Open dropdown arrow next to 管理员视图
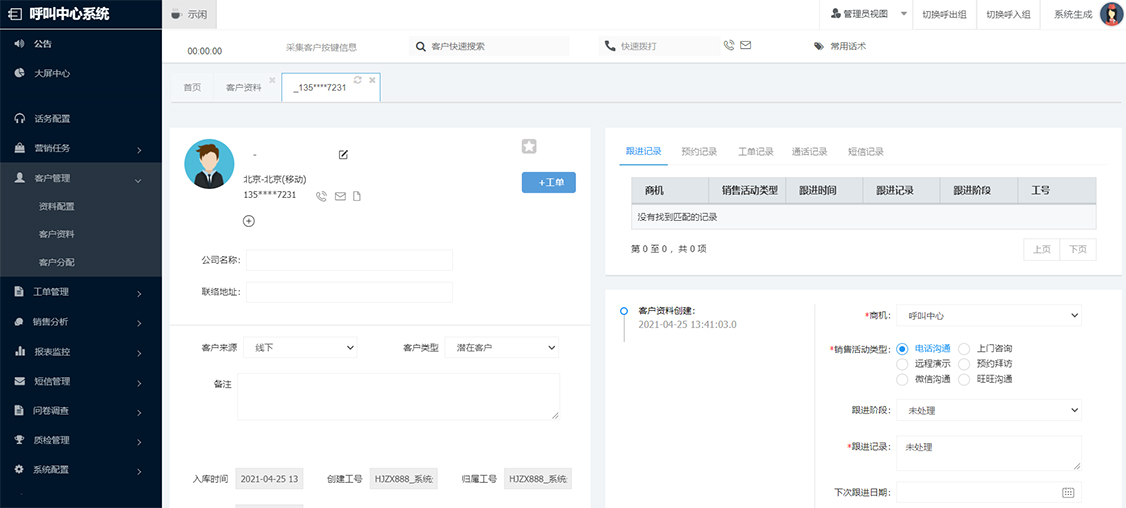Image resolution: width=1126 pixels, height=508 pixels. coord(904,14)
